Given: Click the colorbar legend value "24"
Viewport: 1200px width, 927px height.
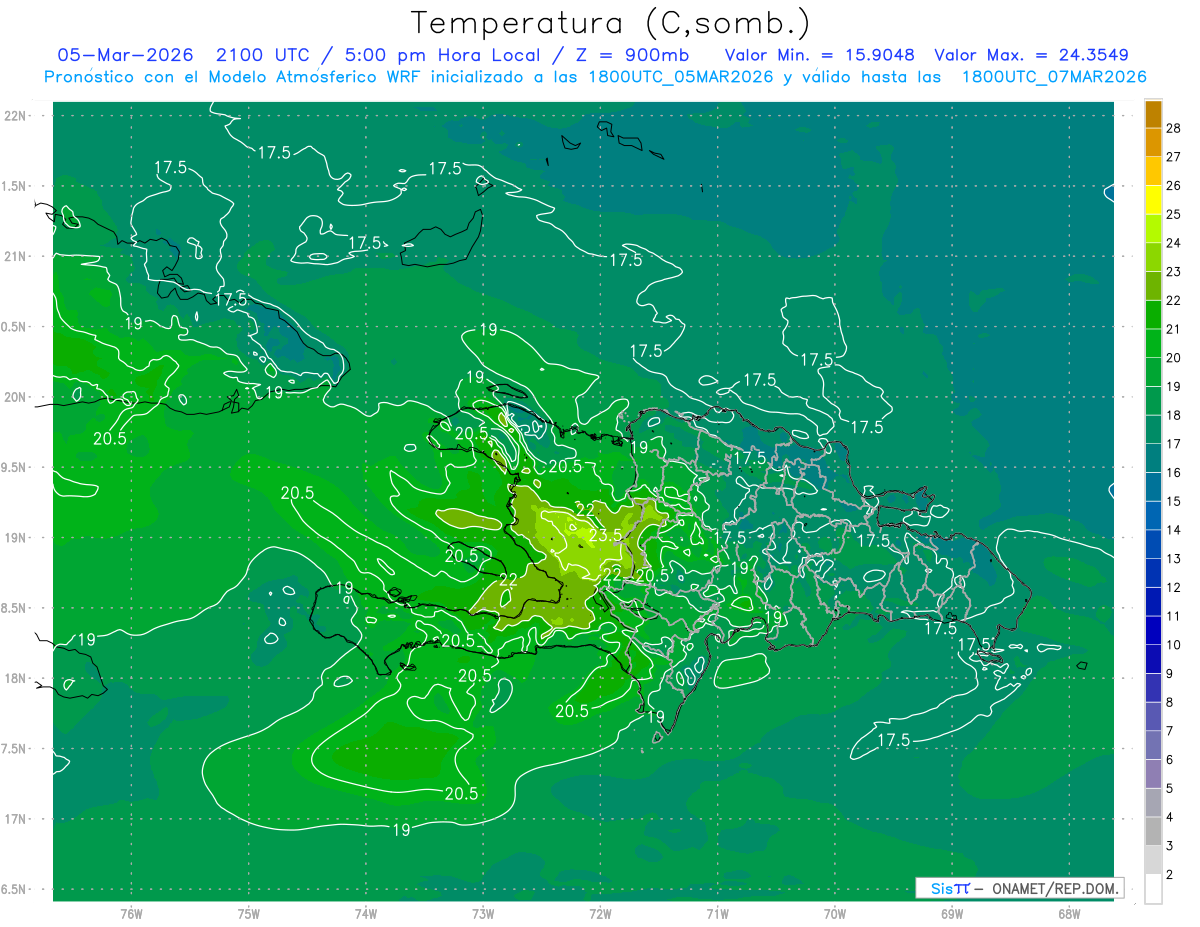Looking at the screenshot, I should click(1174, 242).
